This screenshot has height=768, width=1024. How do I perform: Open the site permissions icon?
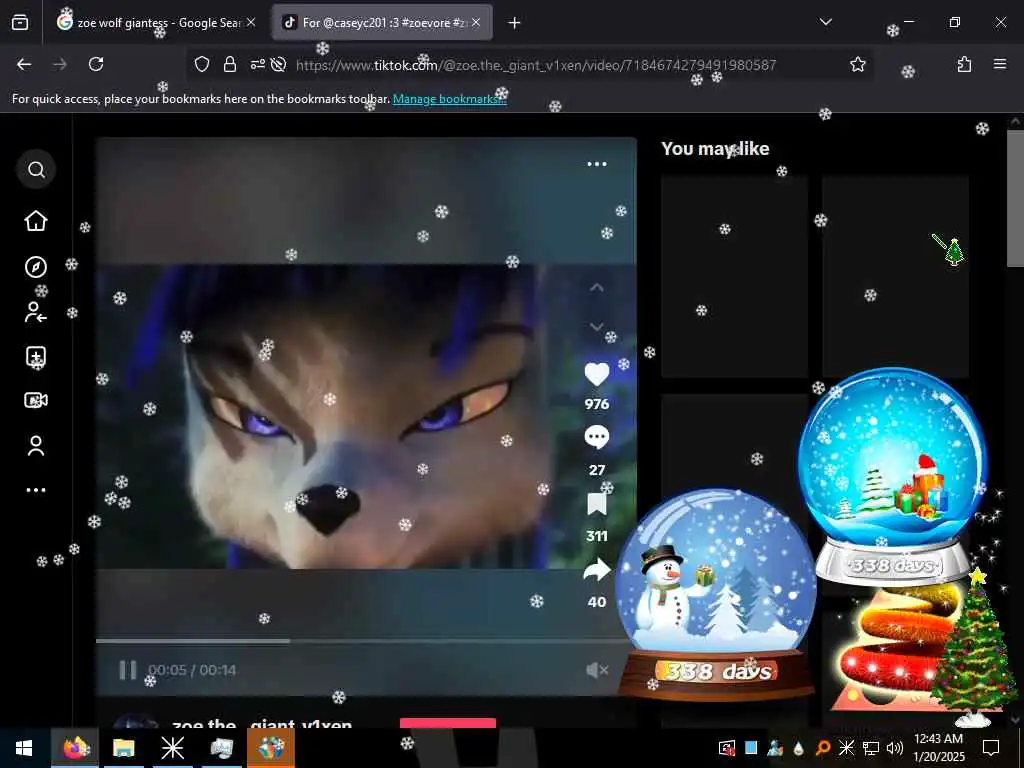[x=257, y=64]
